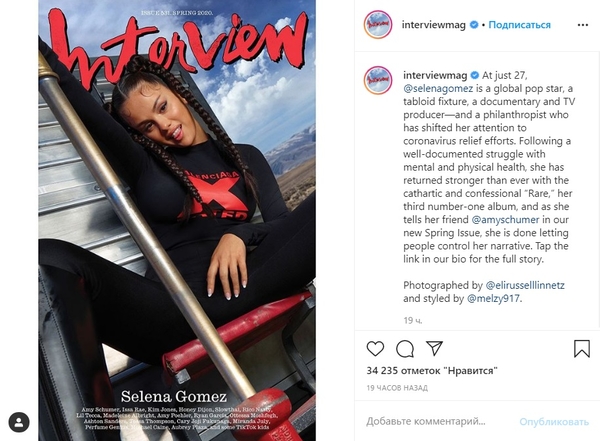Image resolution: width=600 pixels, height=441 pixels.
Task: Open the three-dot options menu
Action: coord(583,25)
